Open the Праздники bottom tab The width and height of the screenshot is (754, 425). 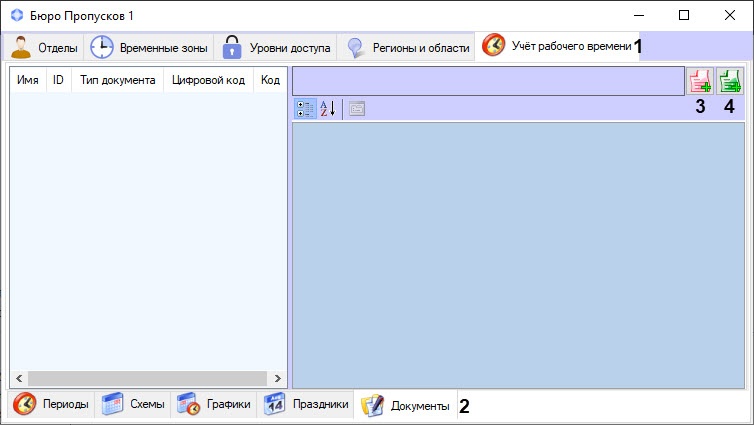click(x=306, y=404)
